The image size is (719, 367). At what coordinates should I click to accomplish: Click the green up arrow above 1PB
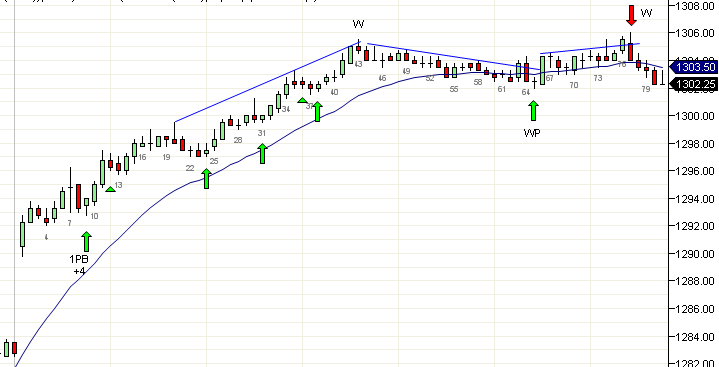pos(86,242)
